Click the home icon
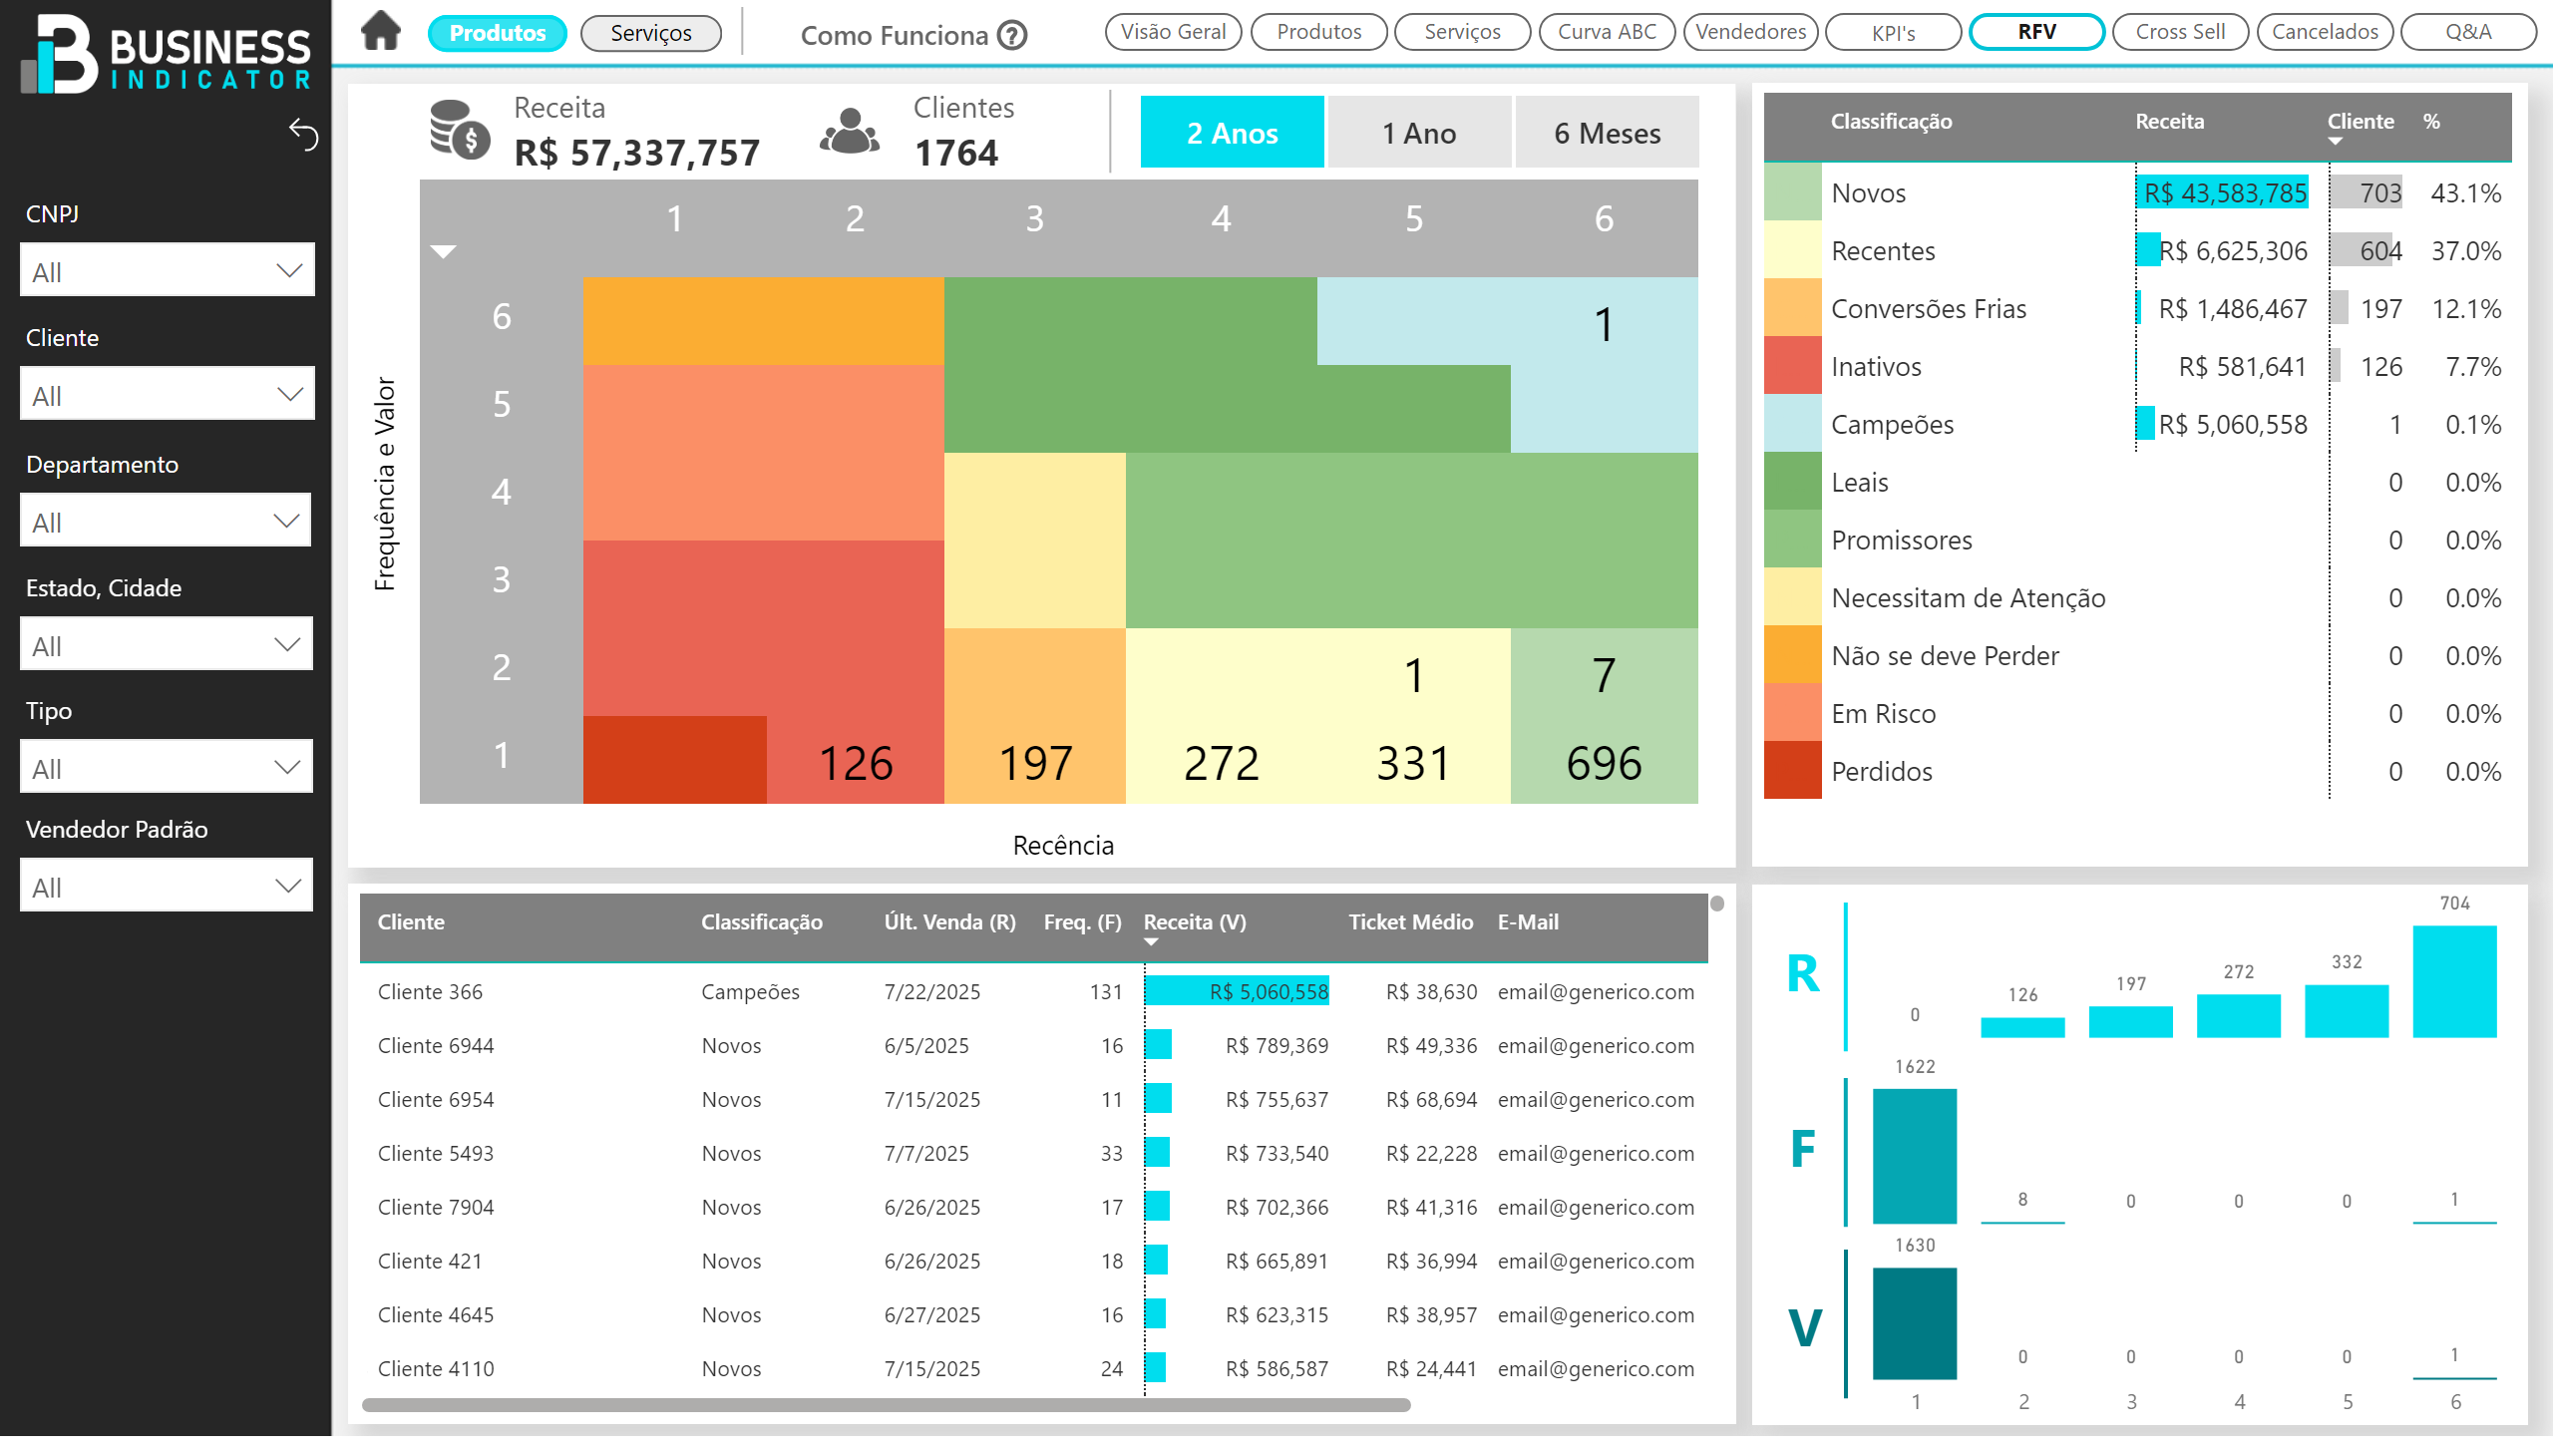The height and width of the screenshot is (1456, 2553). click(x=380, y=31)
